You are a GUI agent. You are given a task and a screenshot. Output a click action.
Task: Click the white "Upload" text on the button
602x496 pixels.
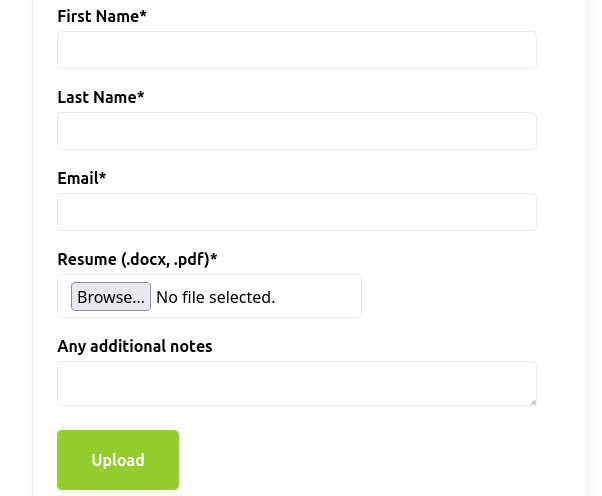118,460
